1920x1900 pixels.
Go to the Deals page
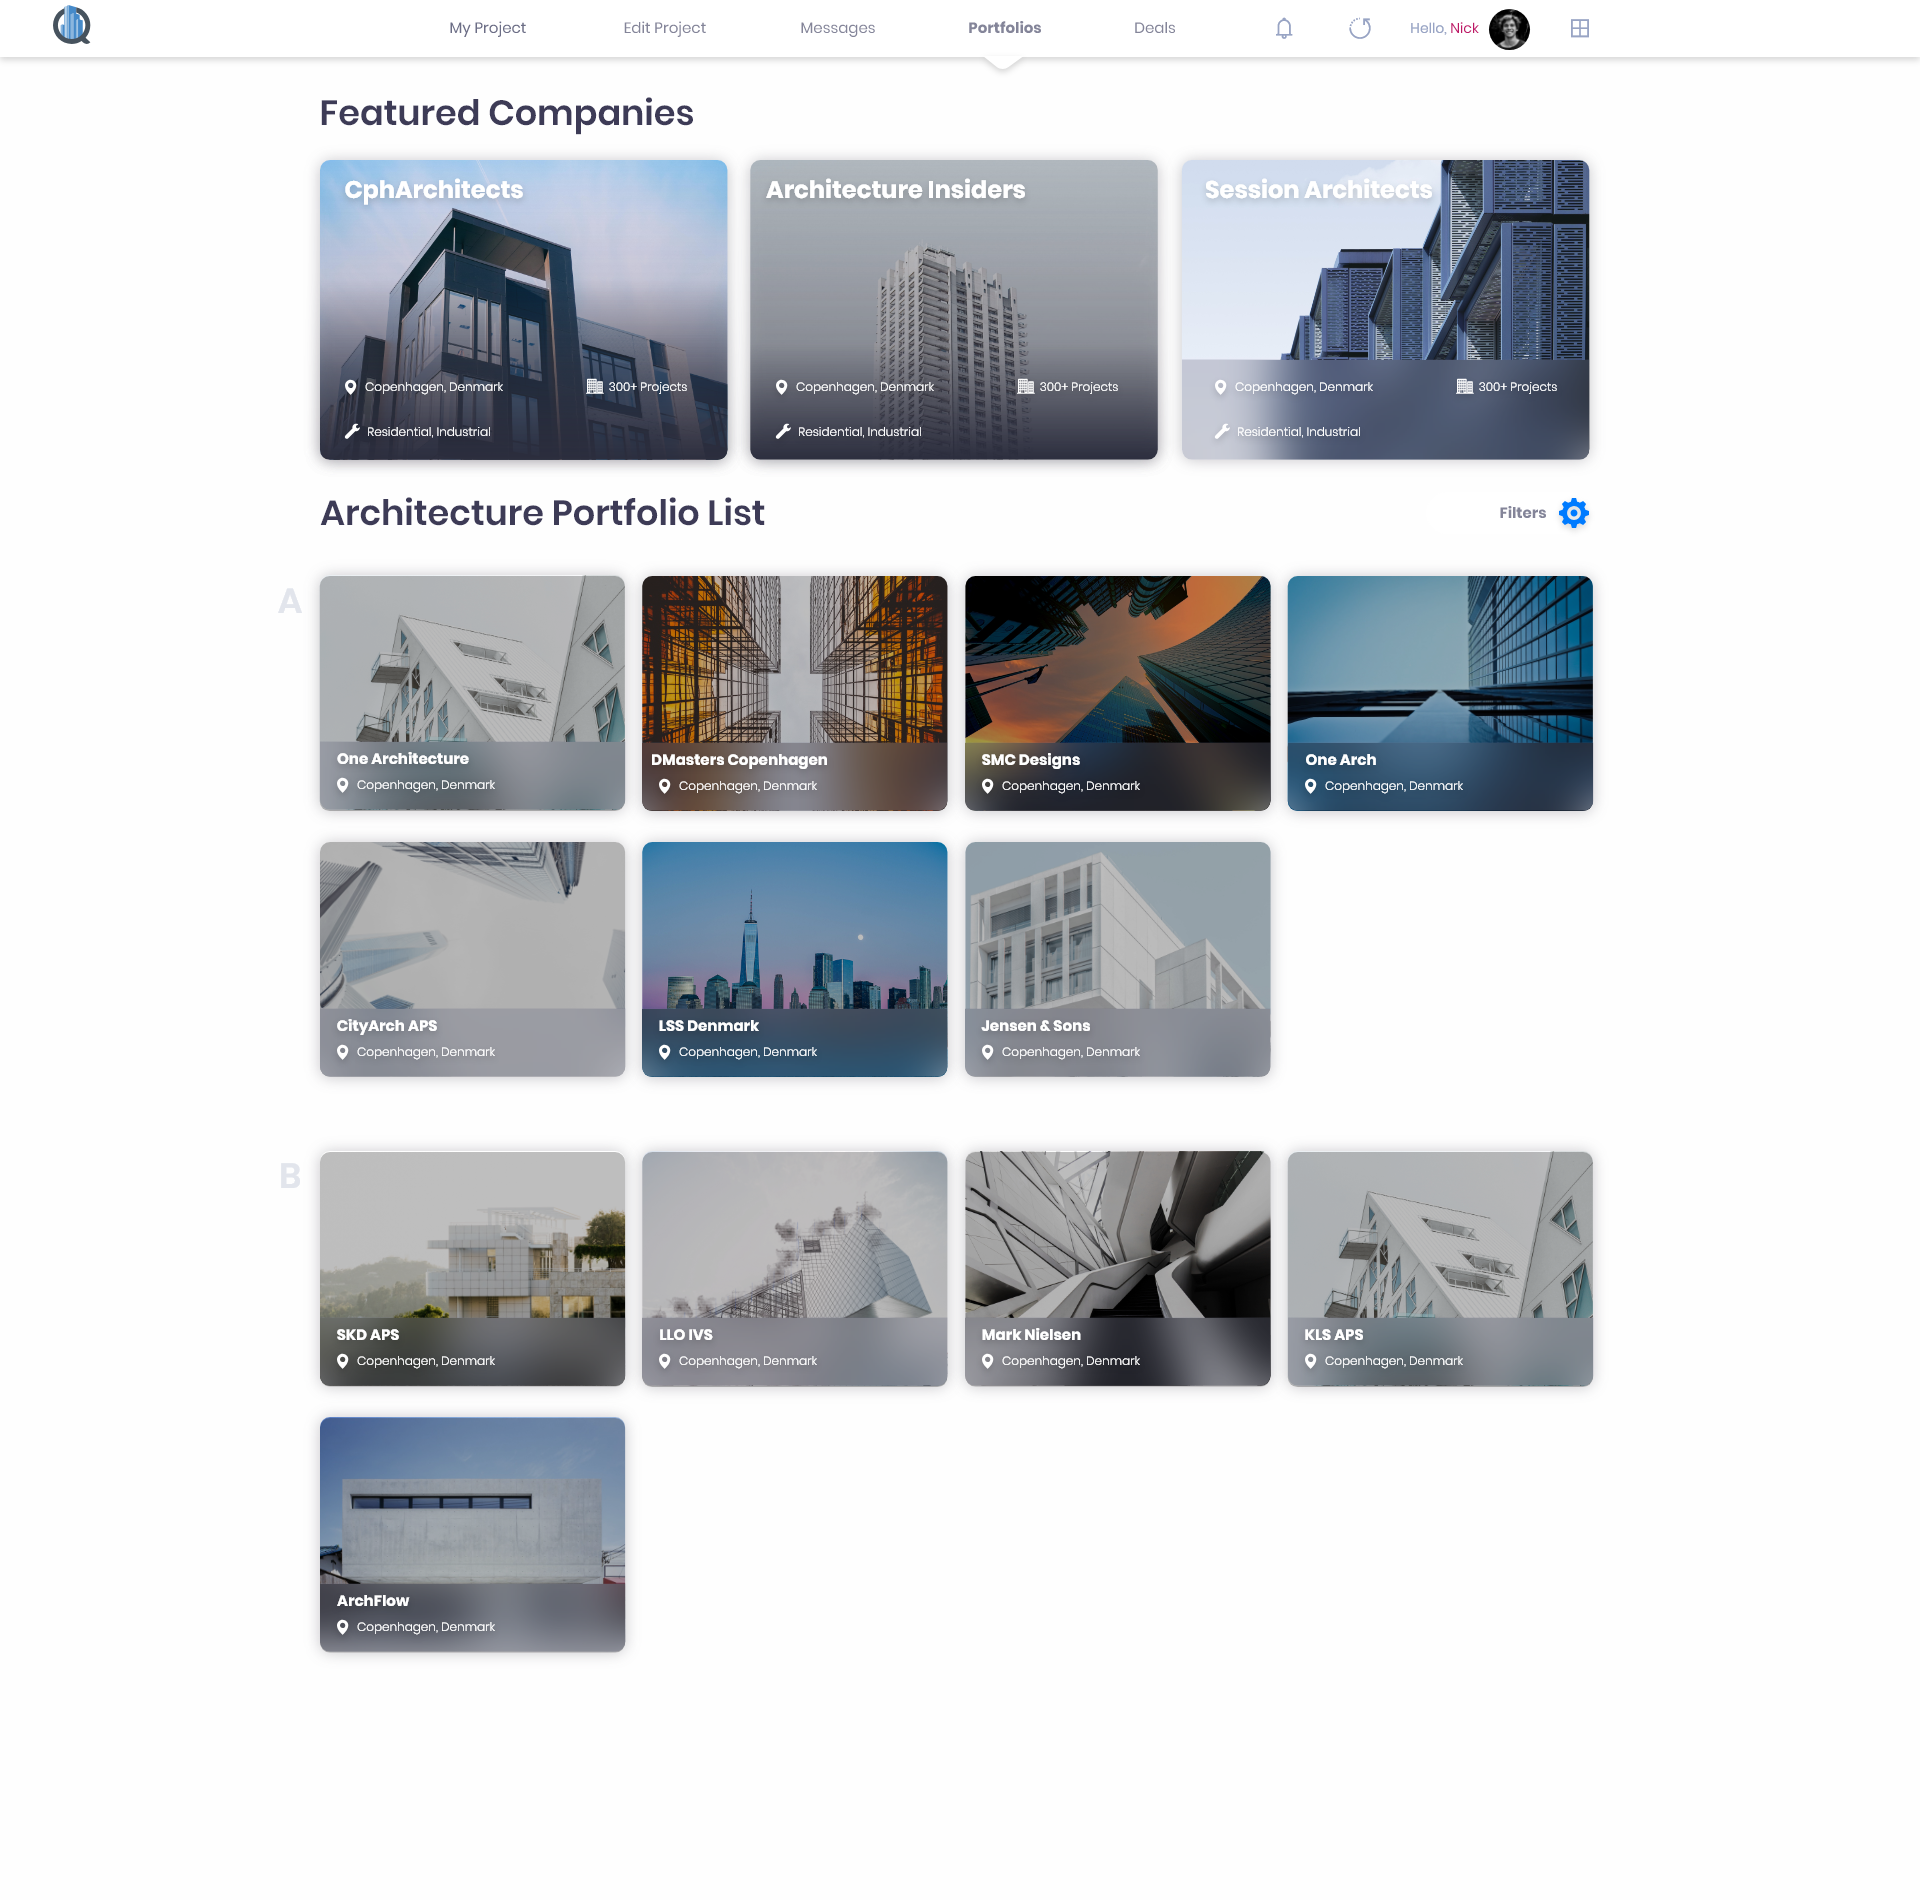tap(1154, 28)
